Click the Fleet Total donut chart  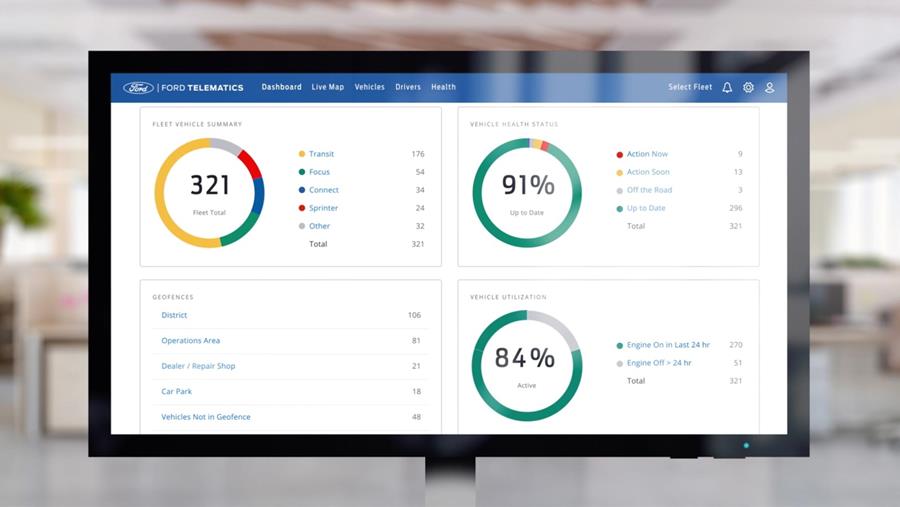coord(209,193)
